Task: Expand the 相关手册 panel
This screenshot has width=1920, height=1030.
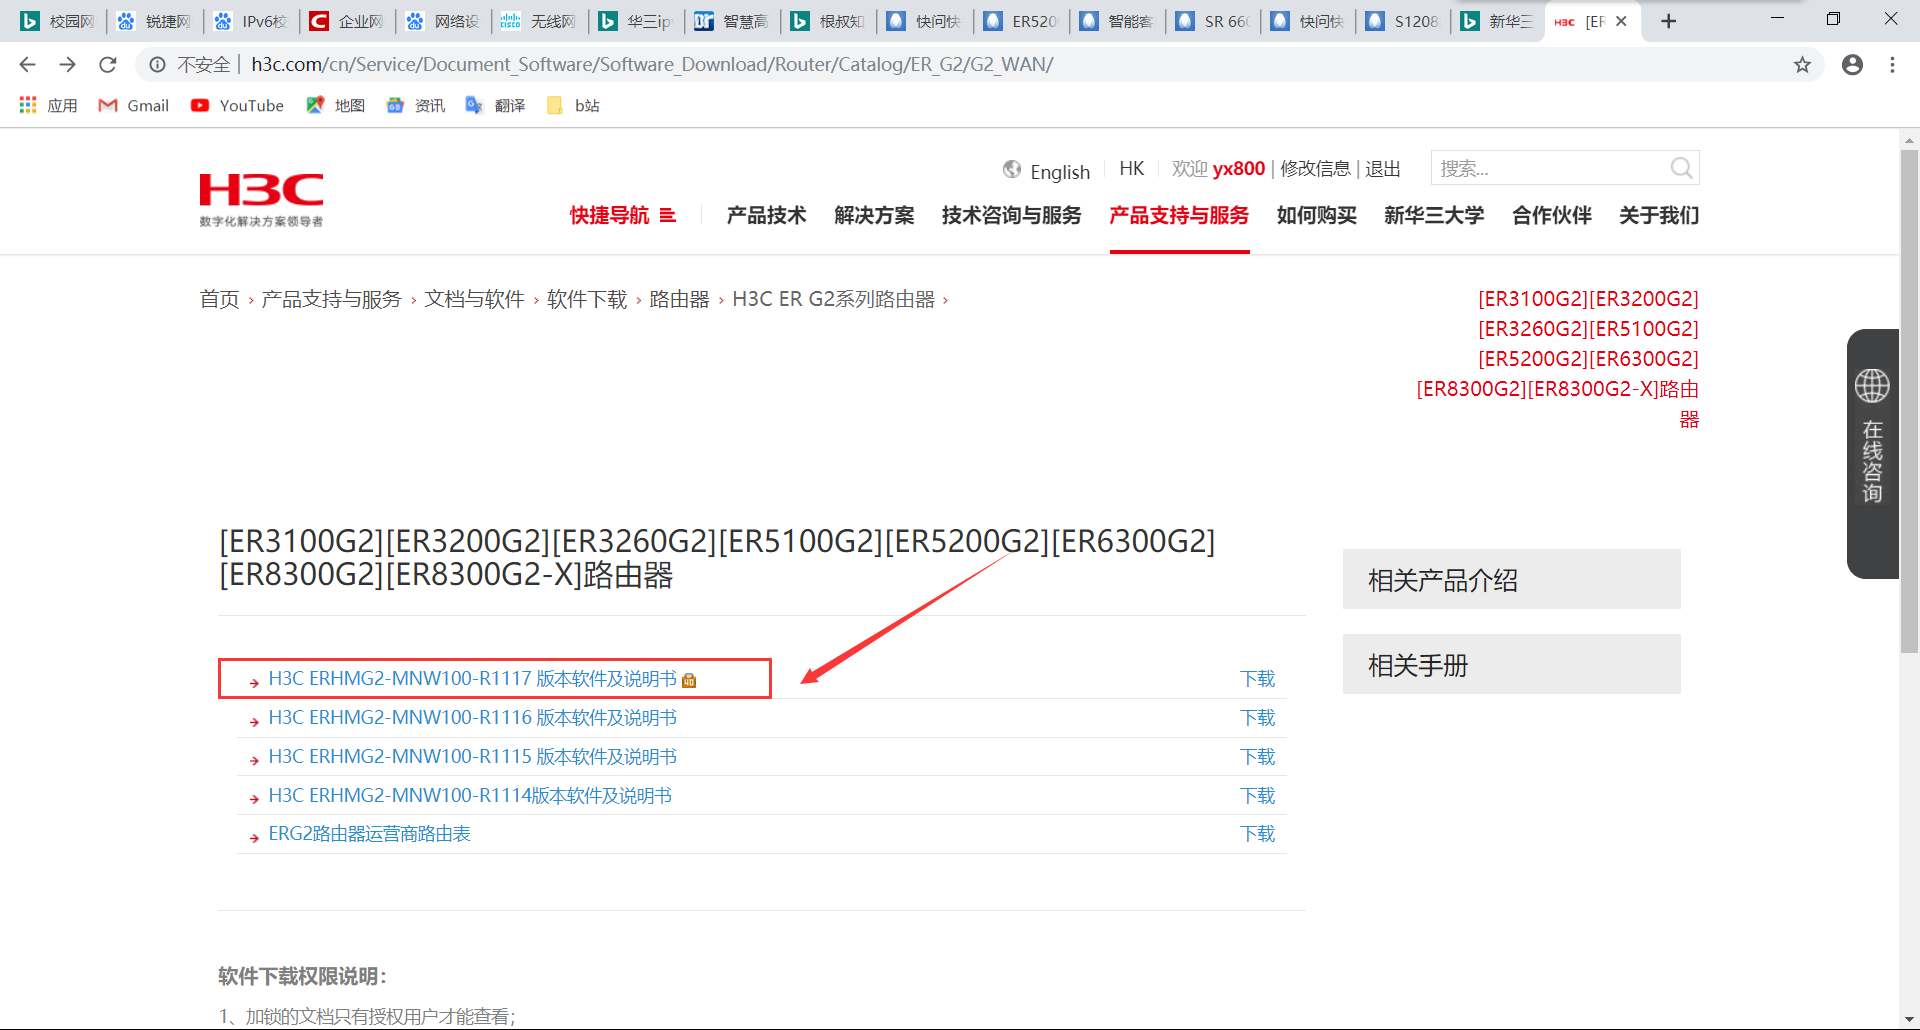Action: (x=1511, y=664)
